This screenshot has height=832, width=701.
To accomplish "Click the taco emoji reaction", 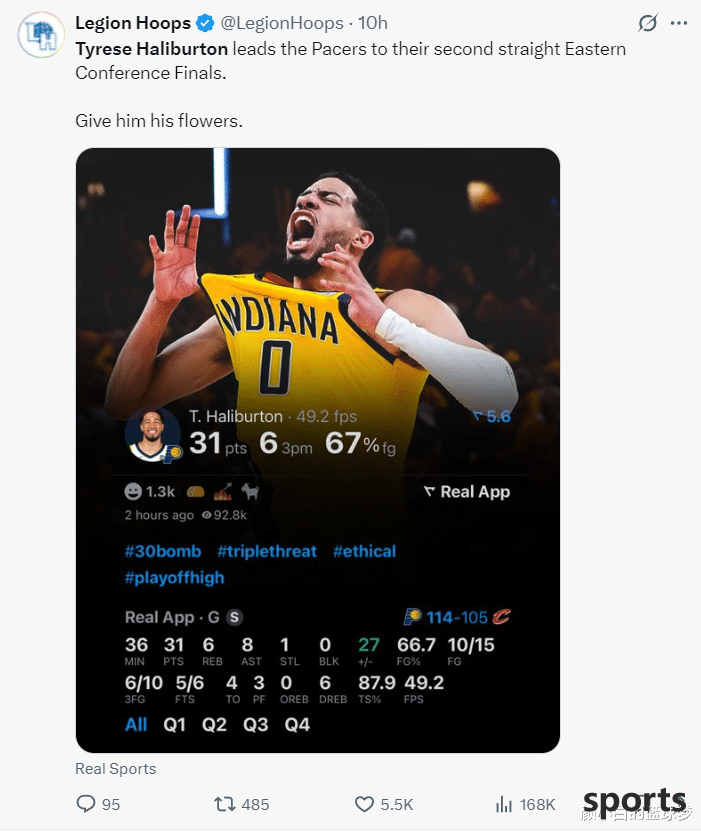I will click(x=196, y=492).
